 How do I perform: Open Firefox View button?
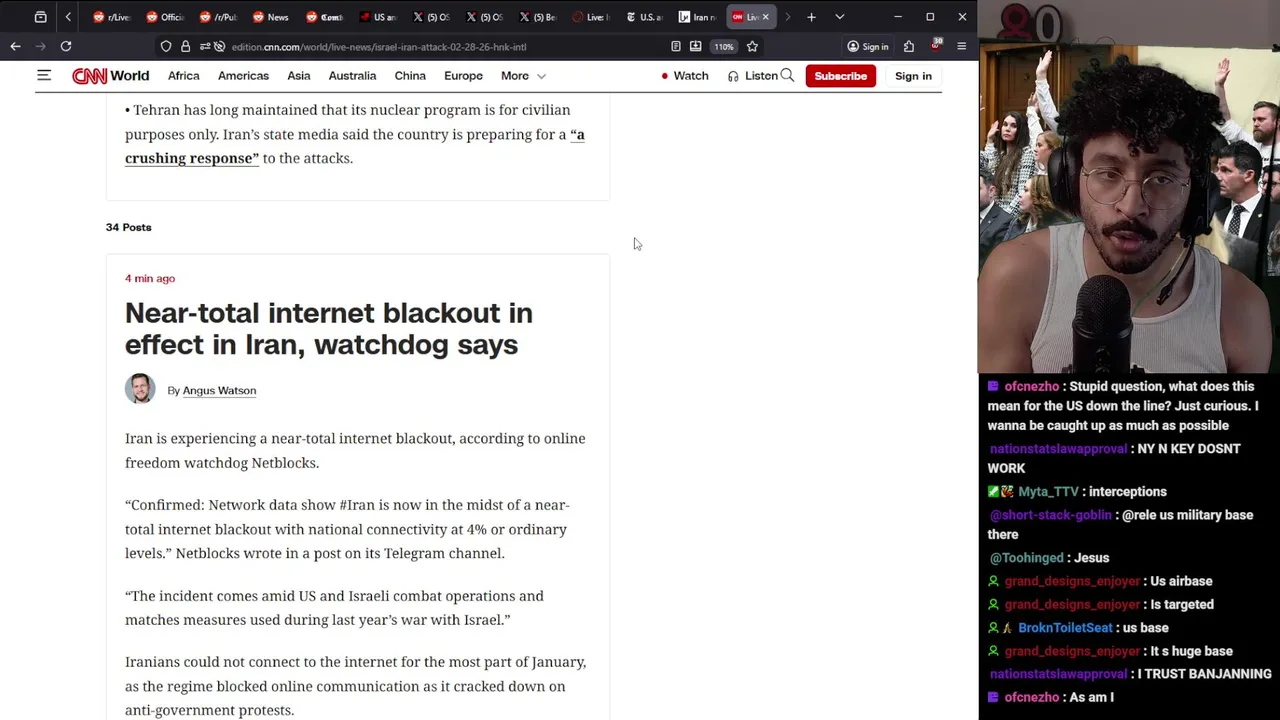40,17
